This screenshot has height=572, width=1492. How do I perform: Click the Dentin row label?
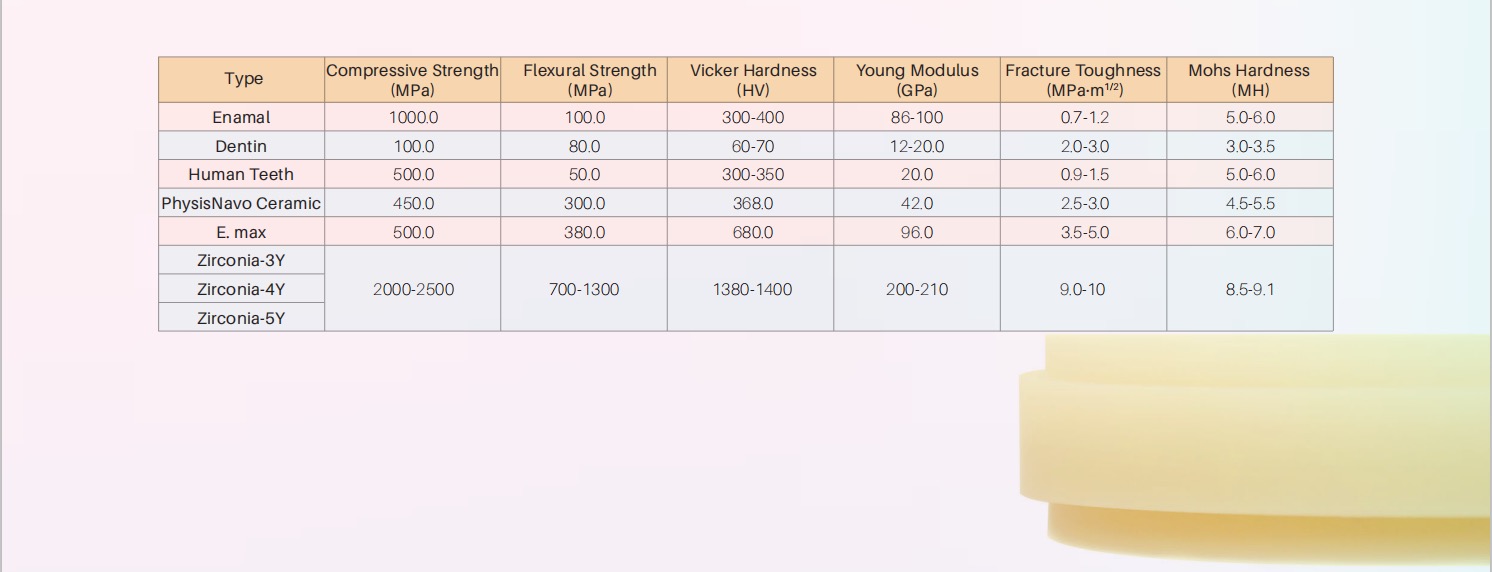coord(242,146)
